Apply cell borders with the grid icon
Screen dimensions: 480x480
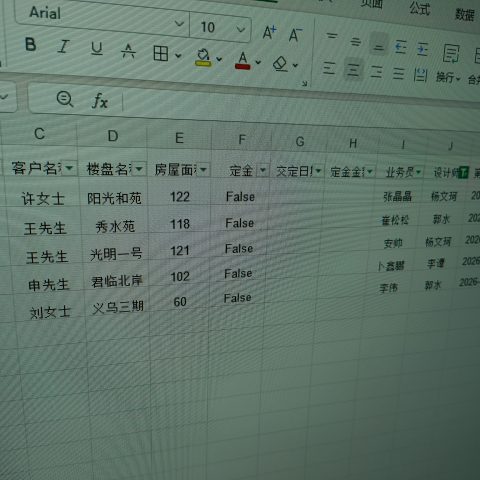[x=160, y=53]
